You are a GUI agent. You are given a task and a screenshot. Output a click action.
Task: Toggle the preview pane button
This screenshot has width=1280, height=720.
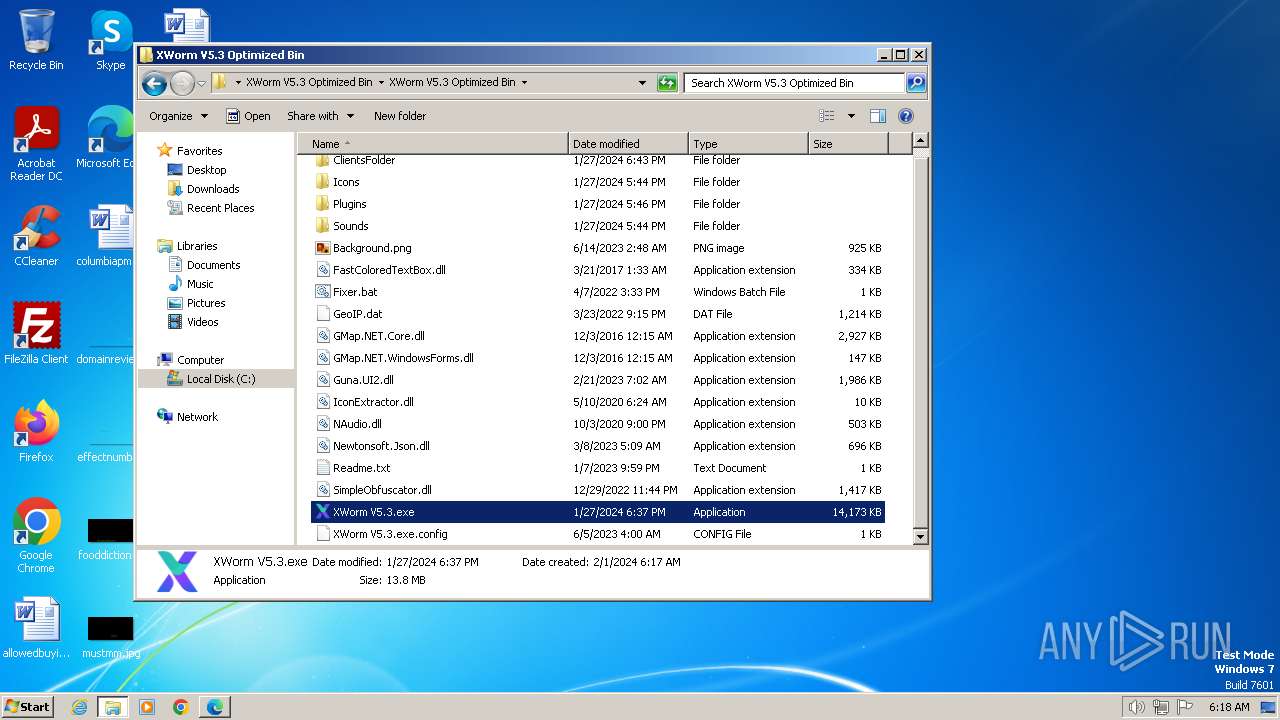click(877, 116)
